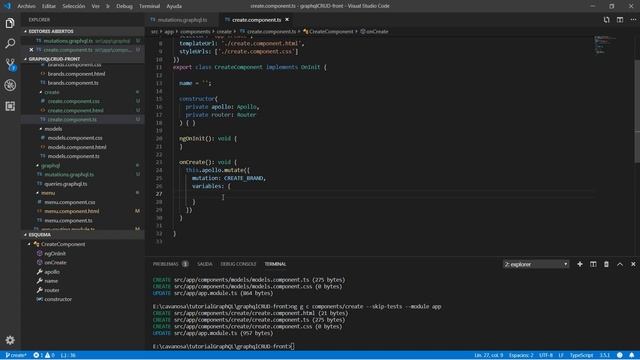This screenshot has width=640, height=360.
Task: Select the TERMINAL panel tab
Action: tap(275, 264)
